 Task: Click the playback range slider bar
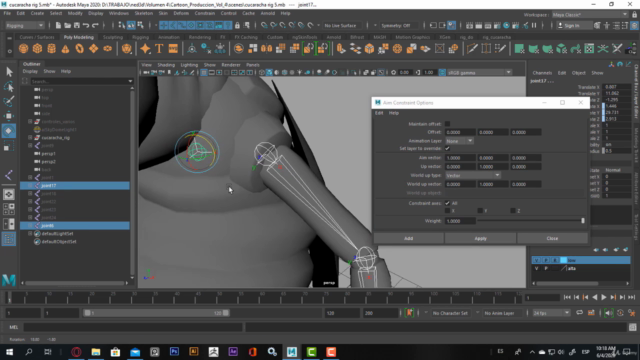click(156, 313)
